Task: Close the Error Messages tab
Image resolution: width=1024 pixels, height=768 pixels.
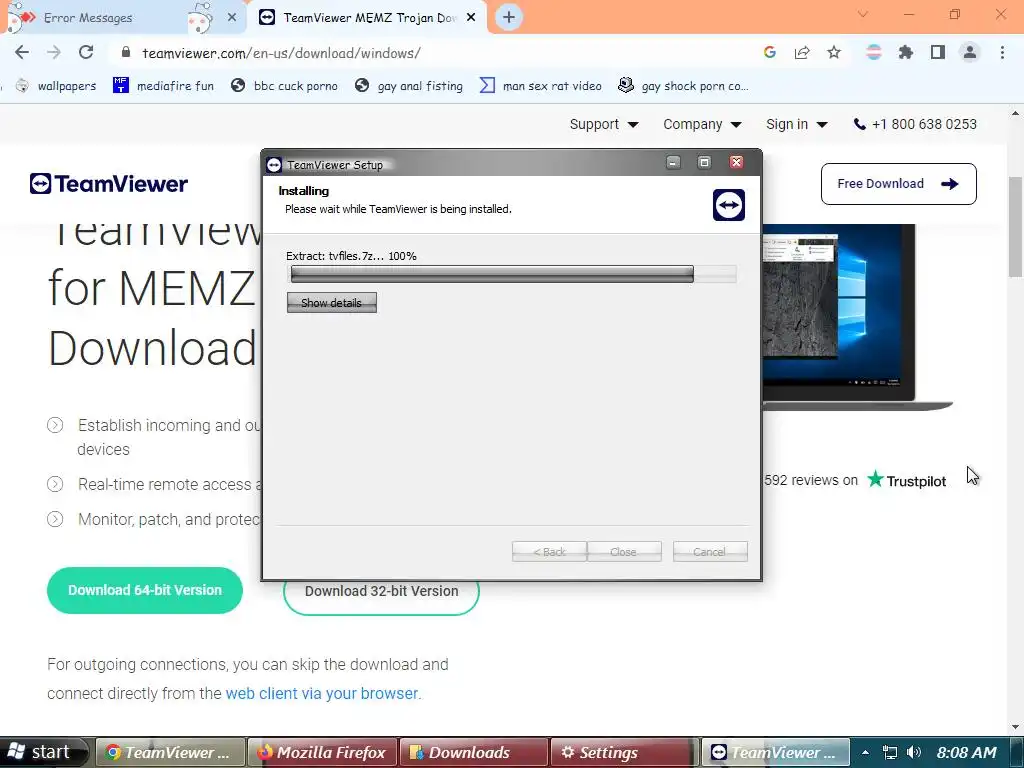Action: click(232, 18)
